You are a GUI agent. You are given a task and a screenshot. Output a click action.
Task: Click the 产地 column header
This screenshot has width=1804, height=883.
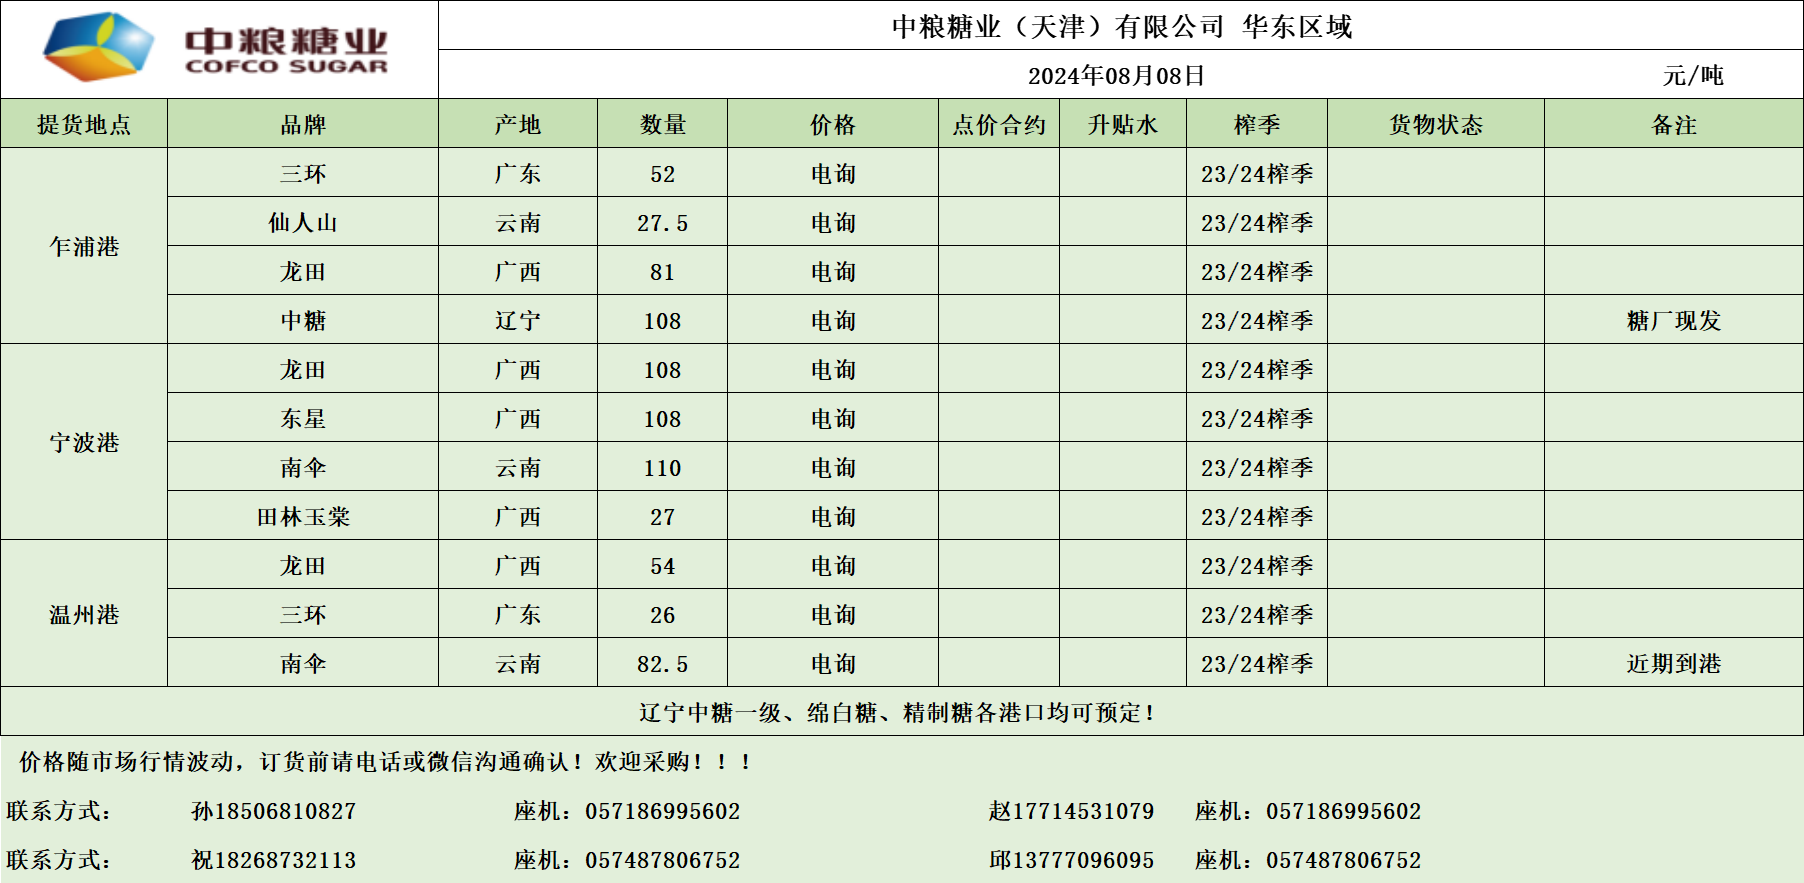(x=518, y=125)
